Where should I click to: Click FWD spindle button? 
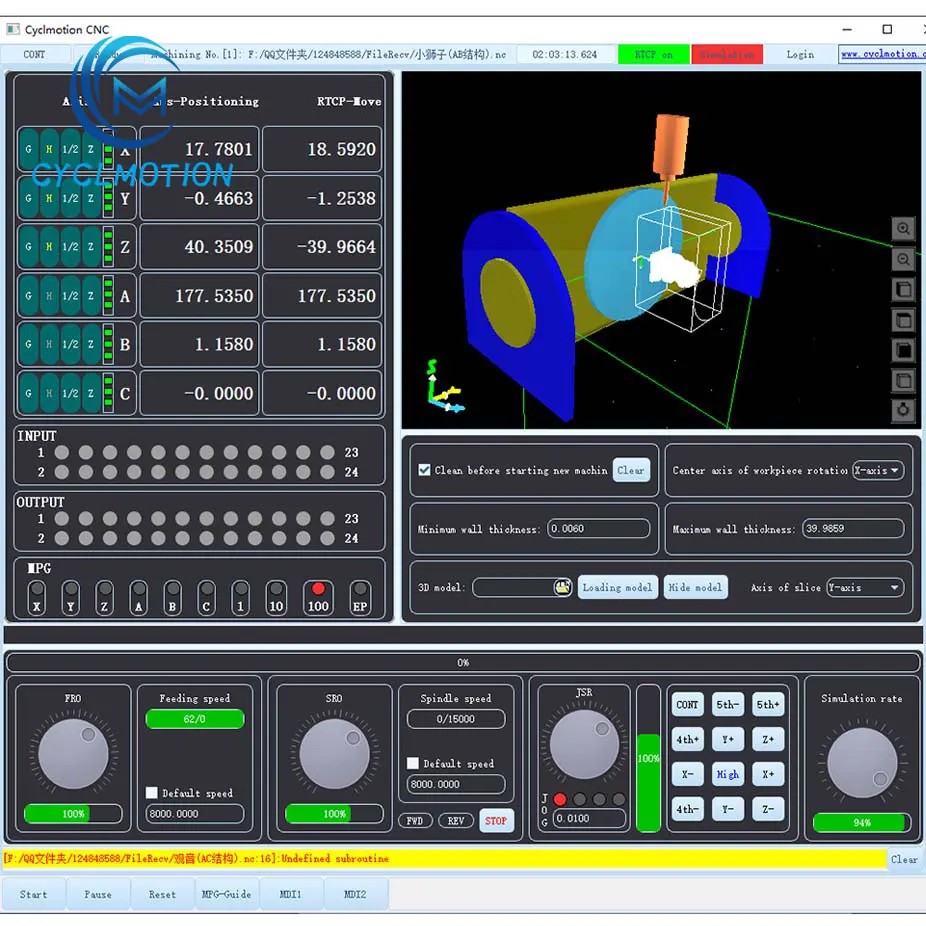[x=415, y=820]
